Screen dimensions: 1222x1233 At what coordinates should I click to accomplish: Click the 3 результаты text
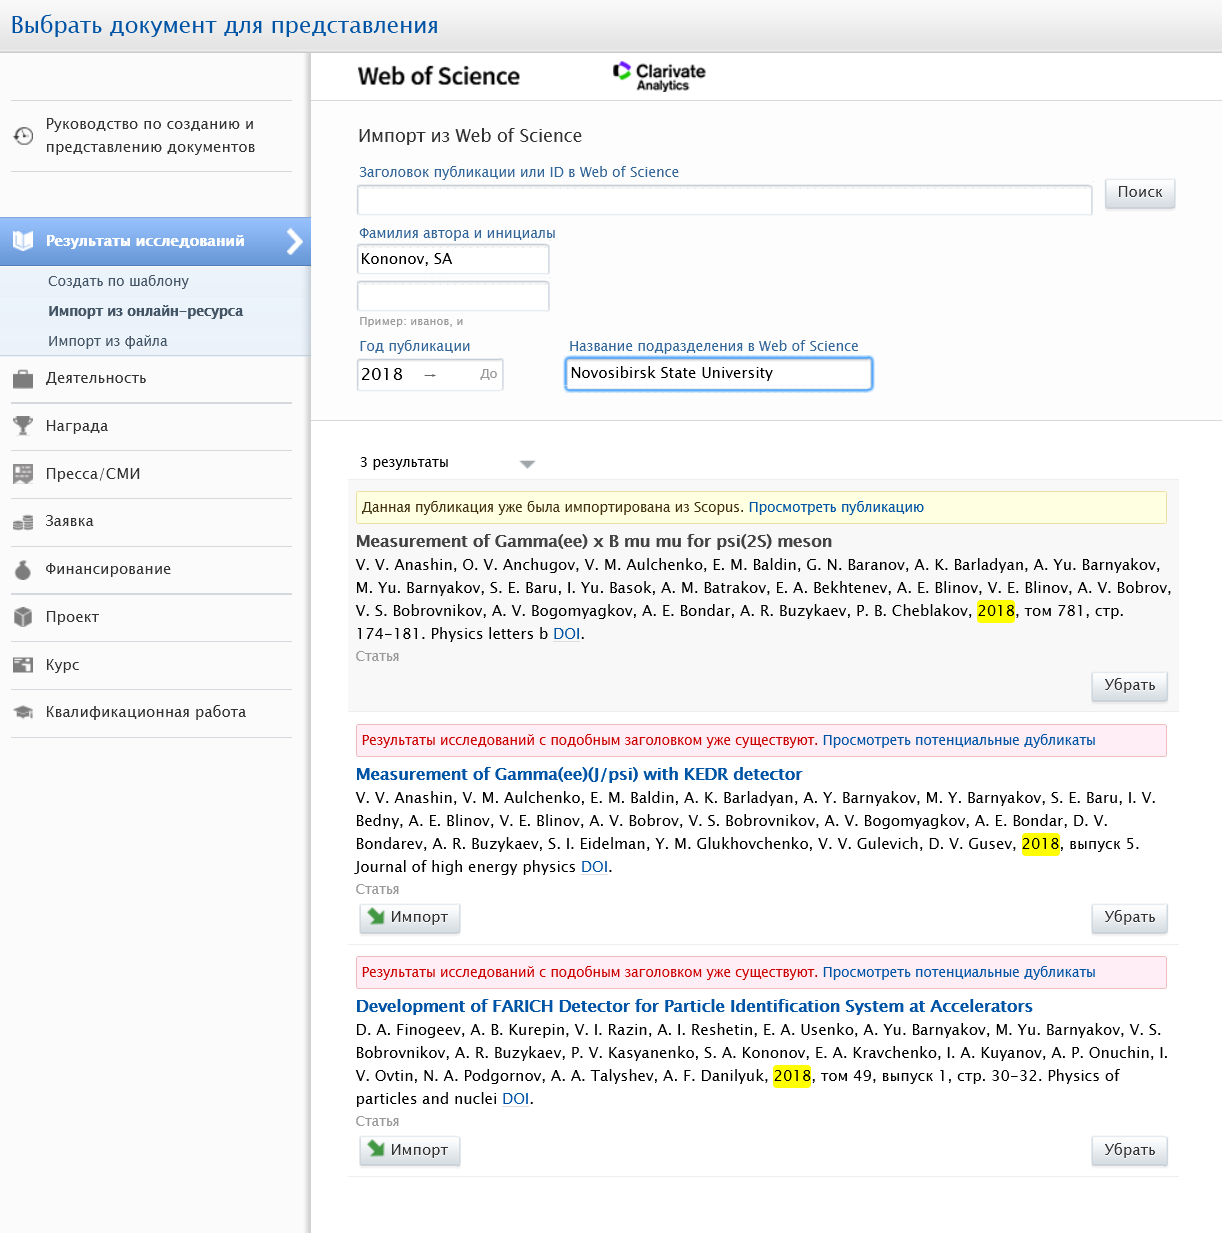(404, 462)
